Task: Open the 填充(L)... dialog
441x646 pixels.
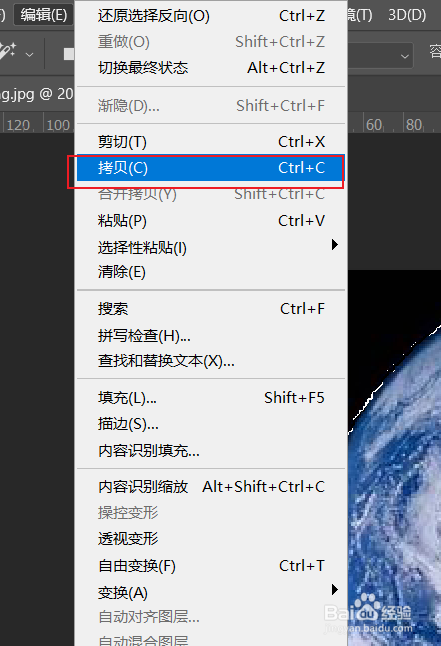Action: point(211,398)
